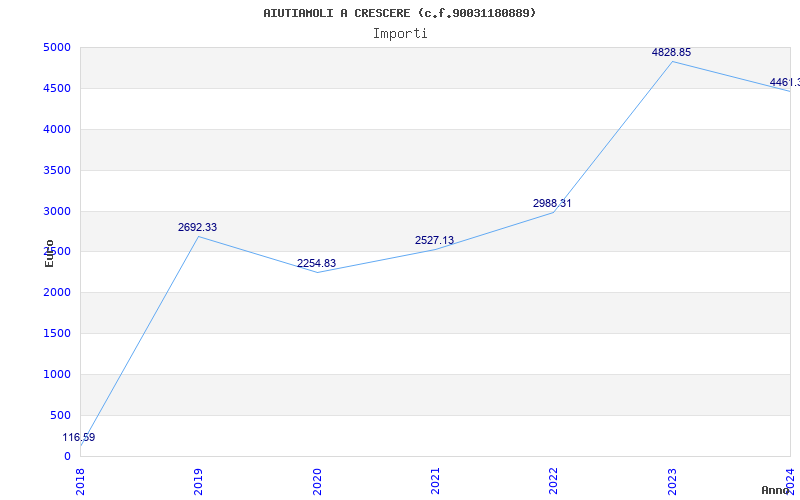Image resolution: width=800 pixels, height=500 pixels.
Task: Click the data label 2527.13
Action: point(434,240)
